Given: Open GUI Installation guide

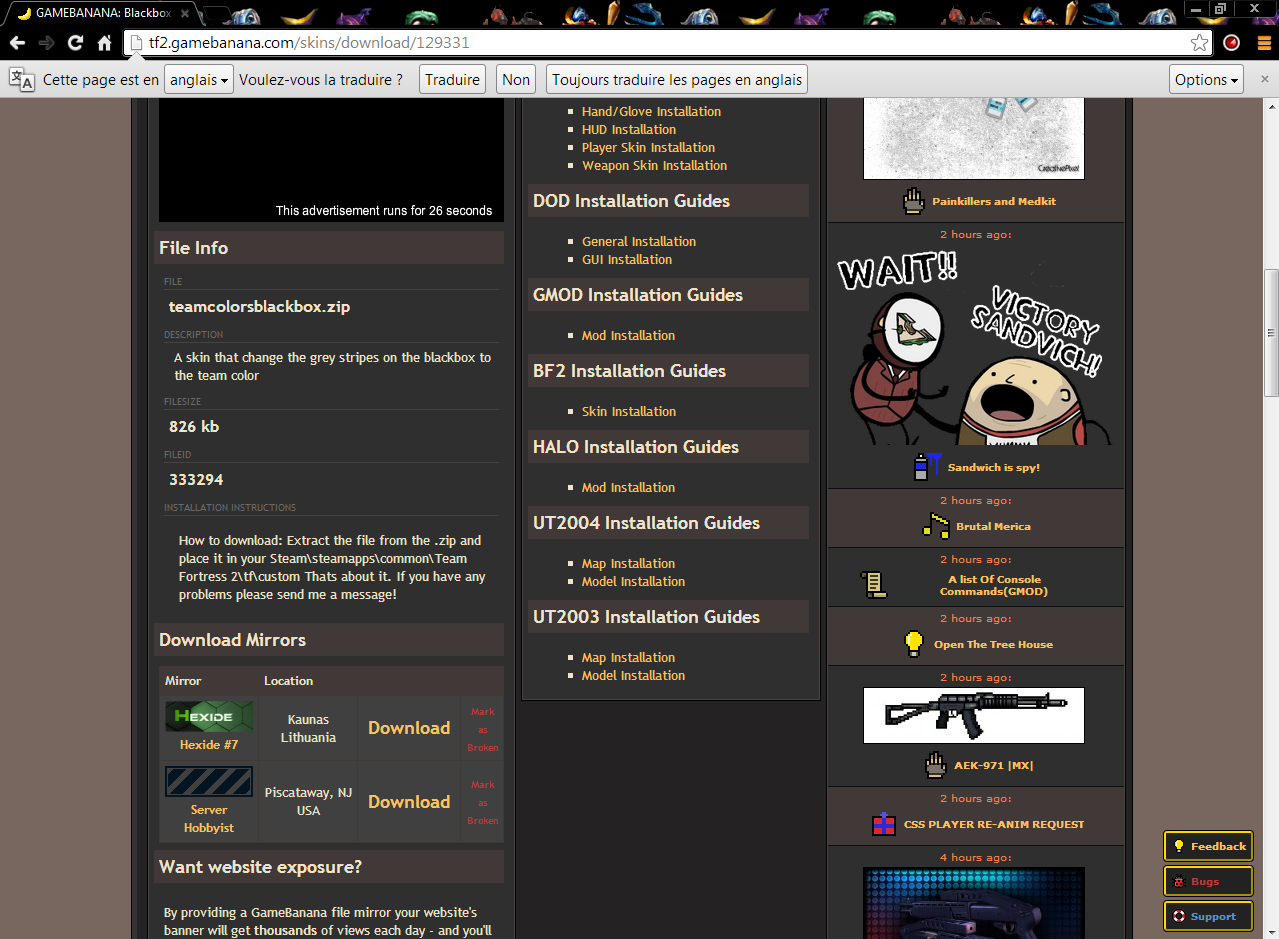Looking at the screenshot, I should 627,259.
